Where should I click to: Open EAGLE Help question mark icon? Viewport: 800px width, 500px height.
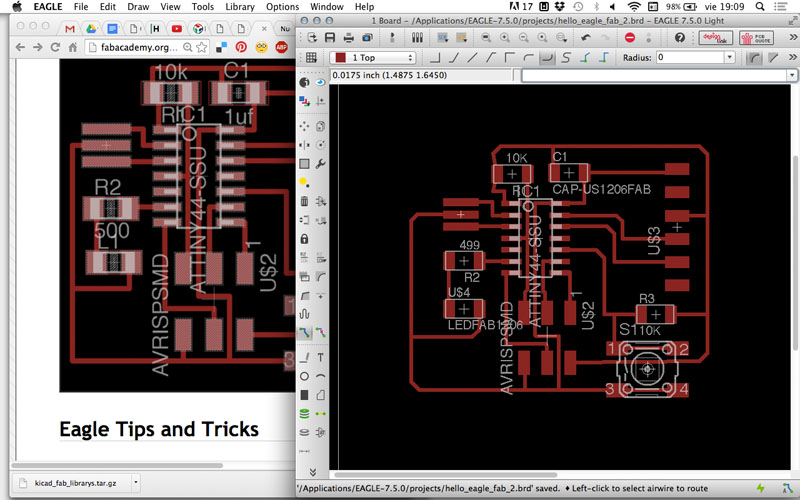point(679,38)
